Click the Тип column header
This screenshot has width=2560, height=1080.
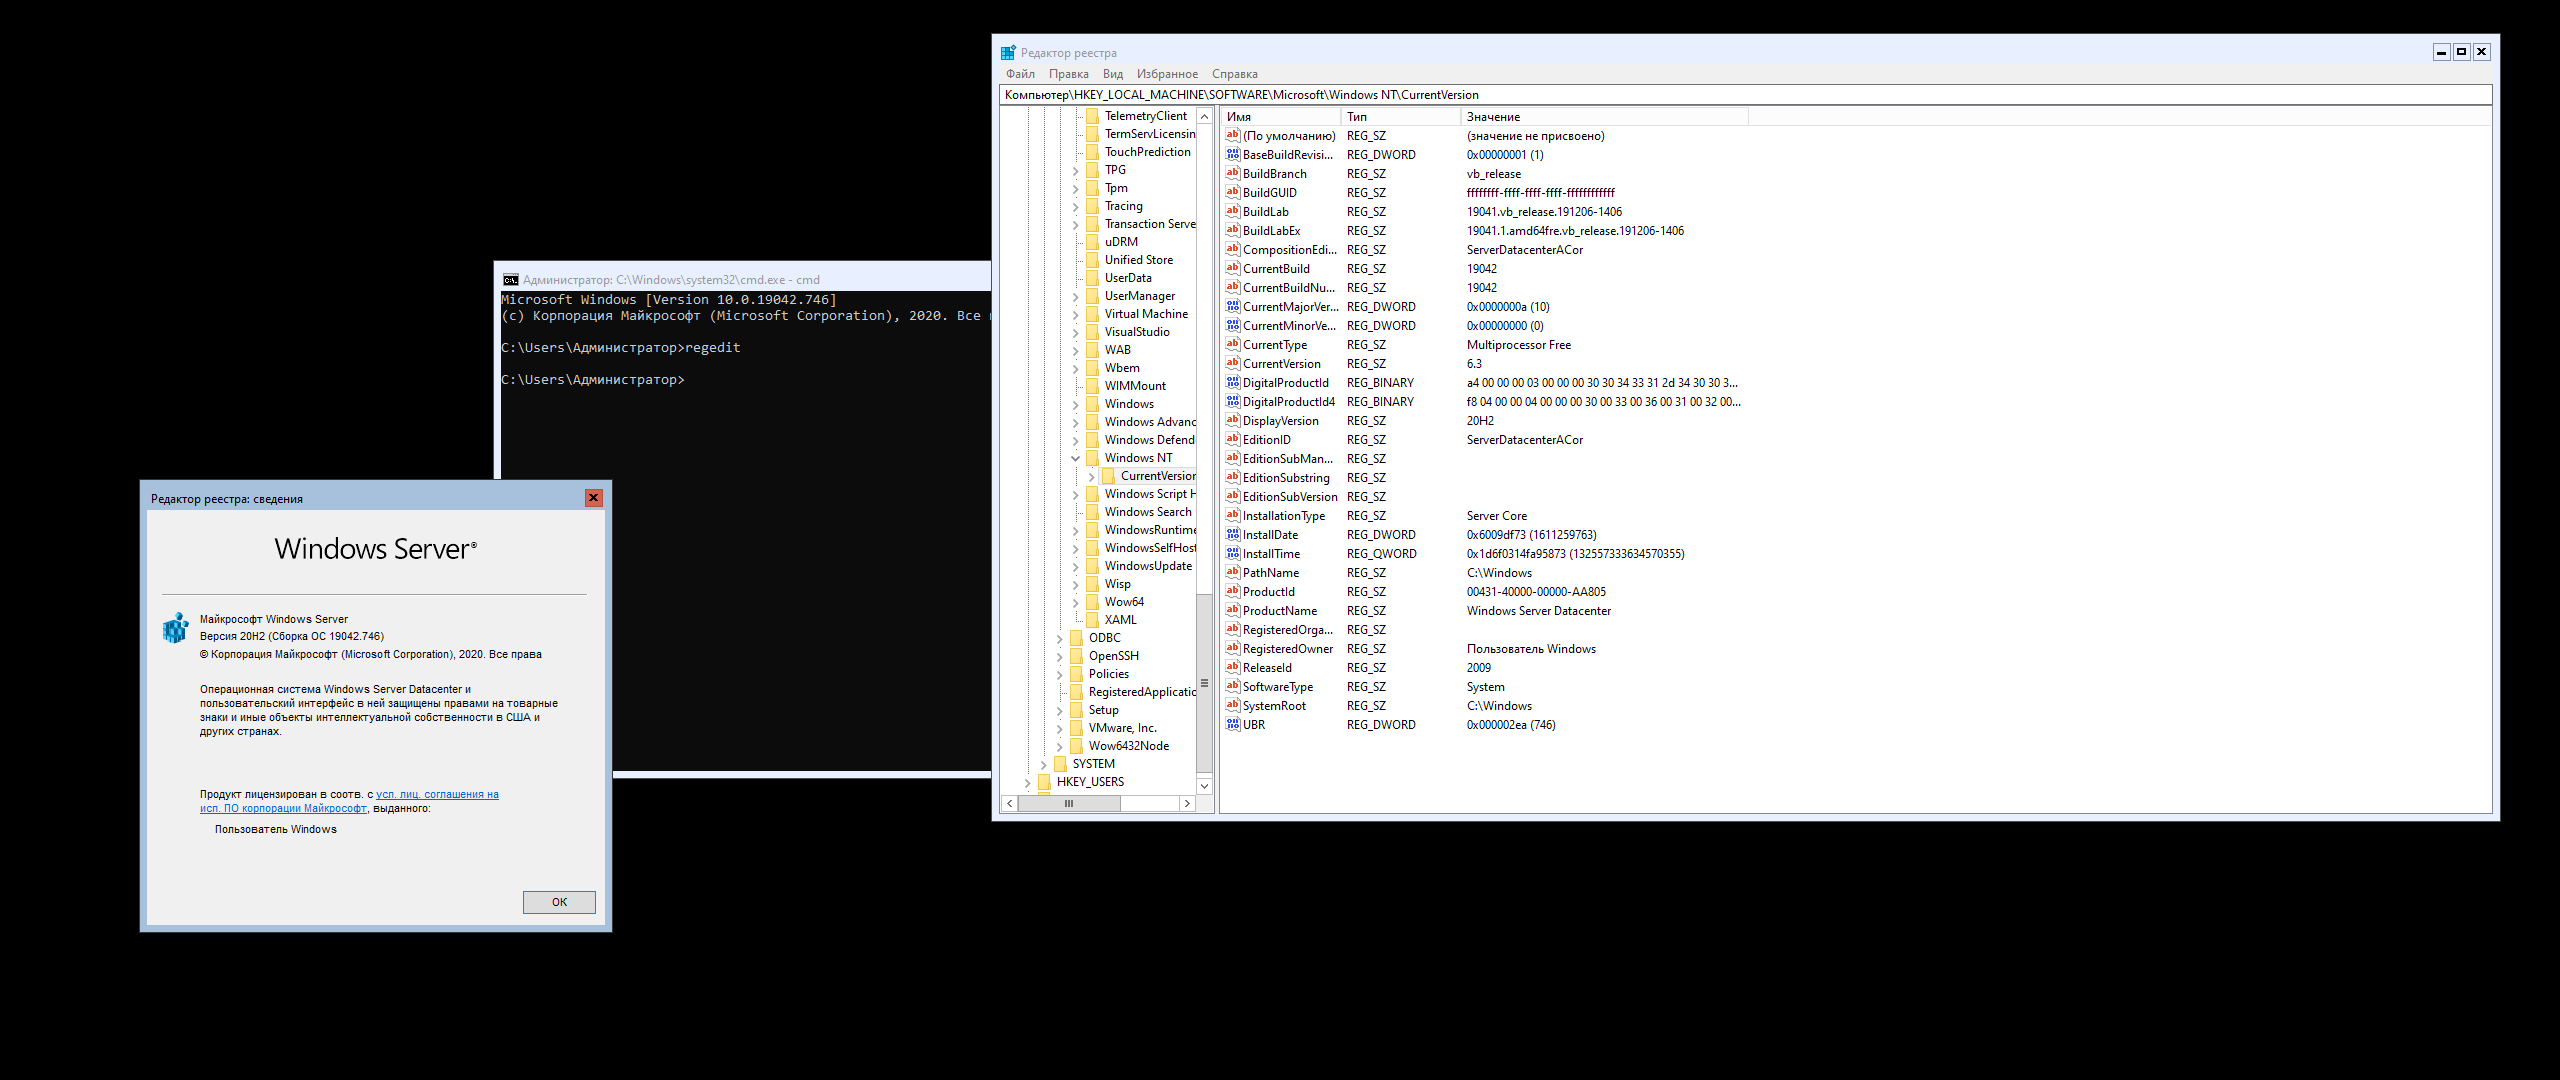[1400, 117]
